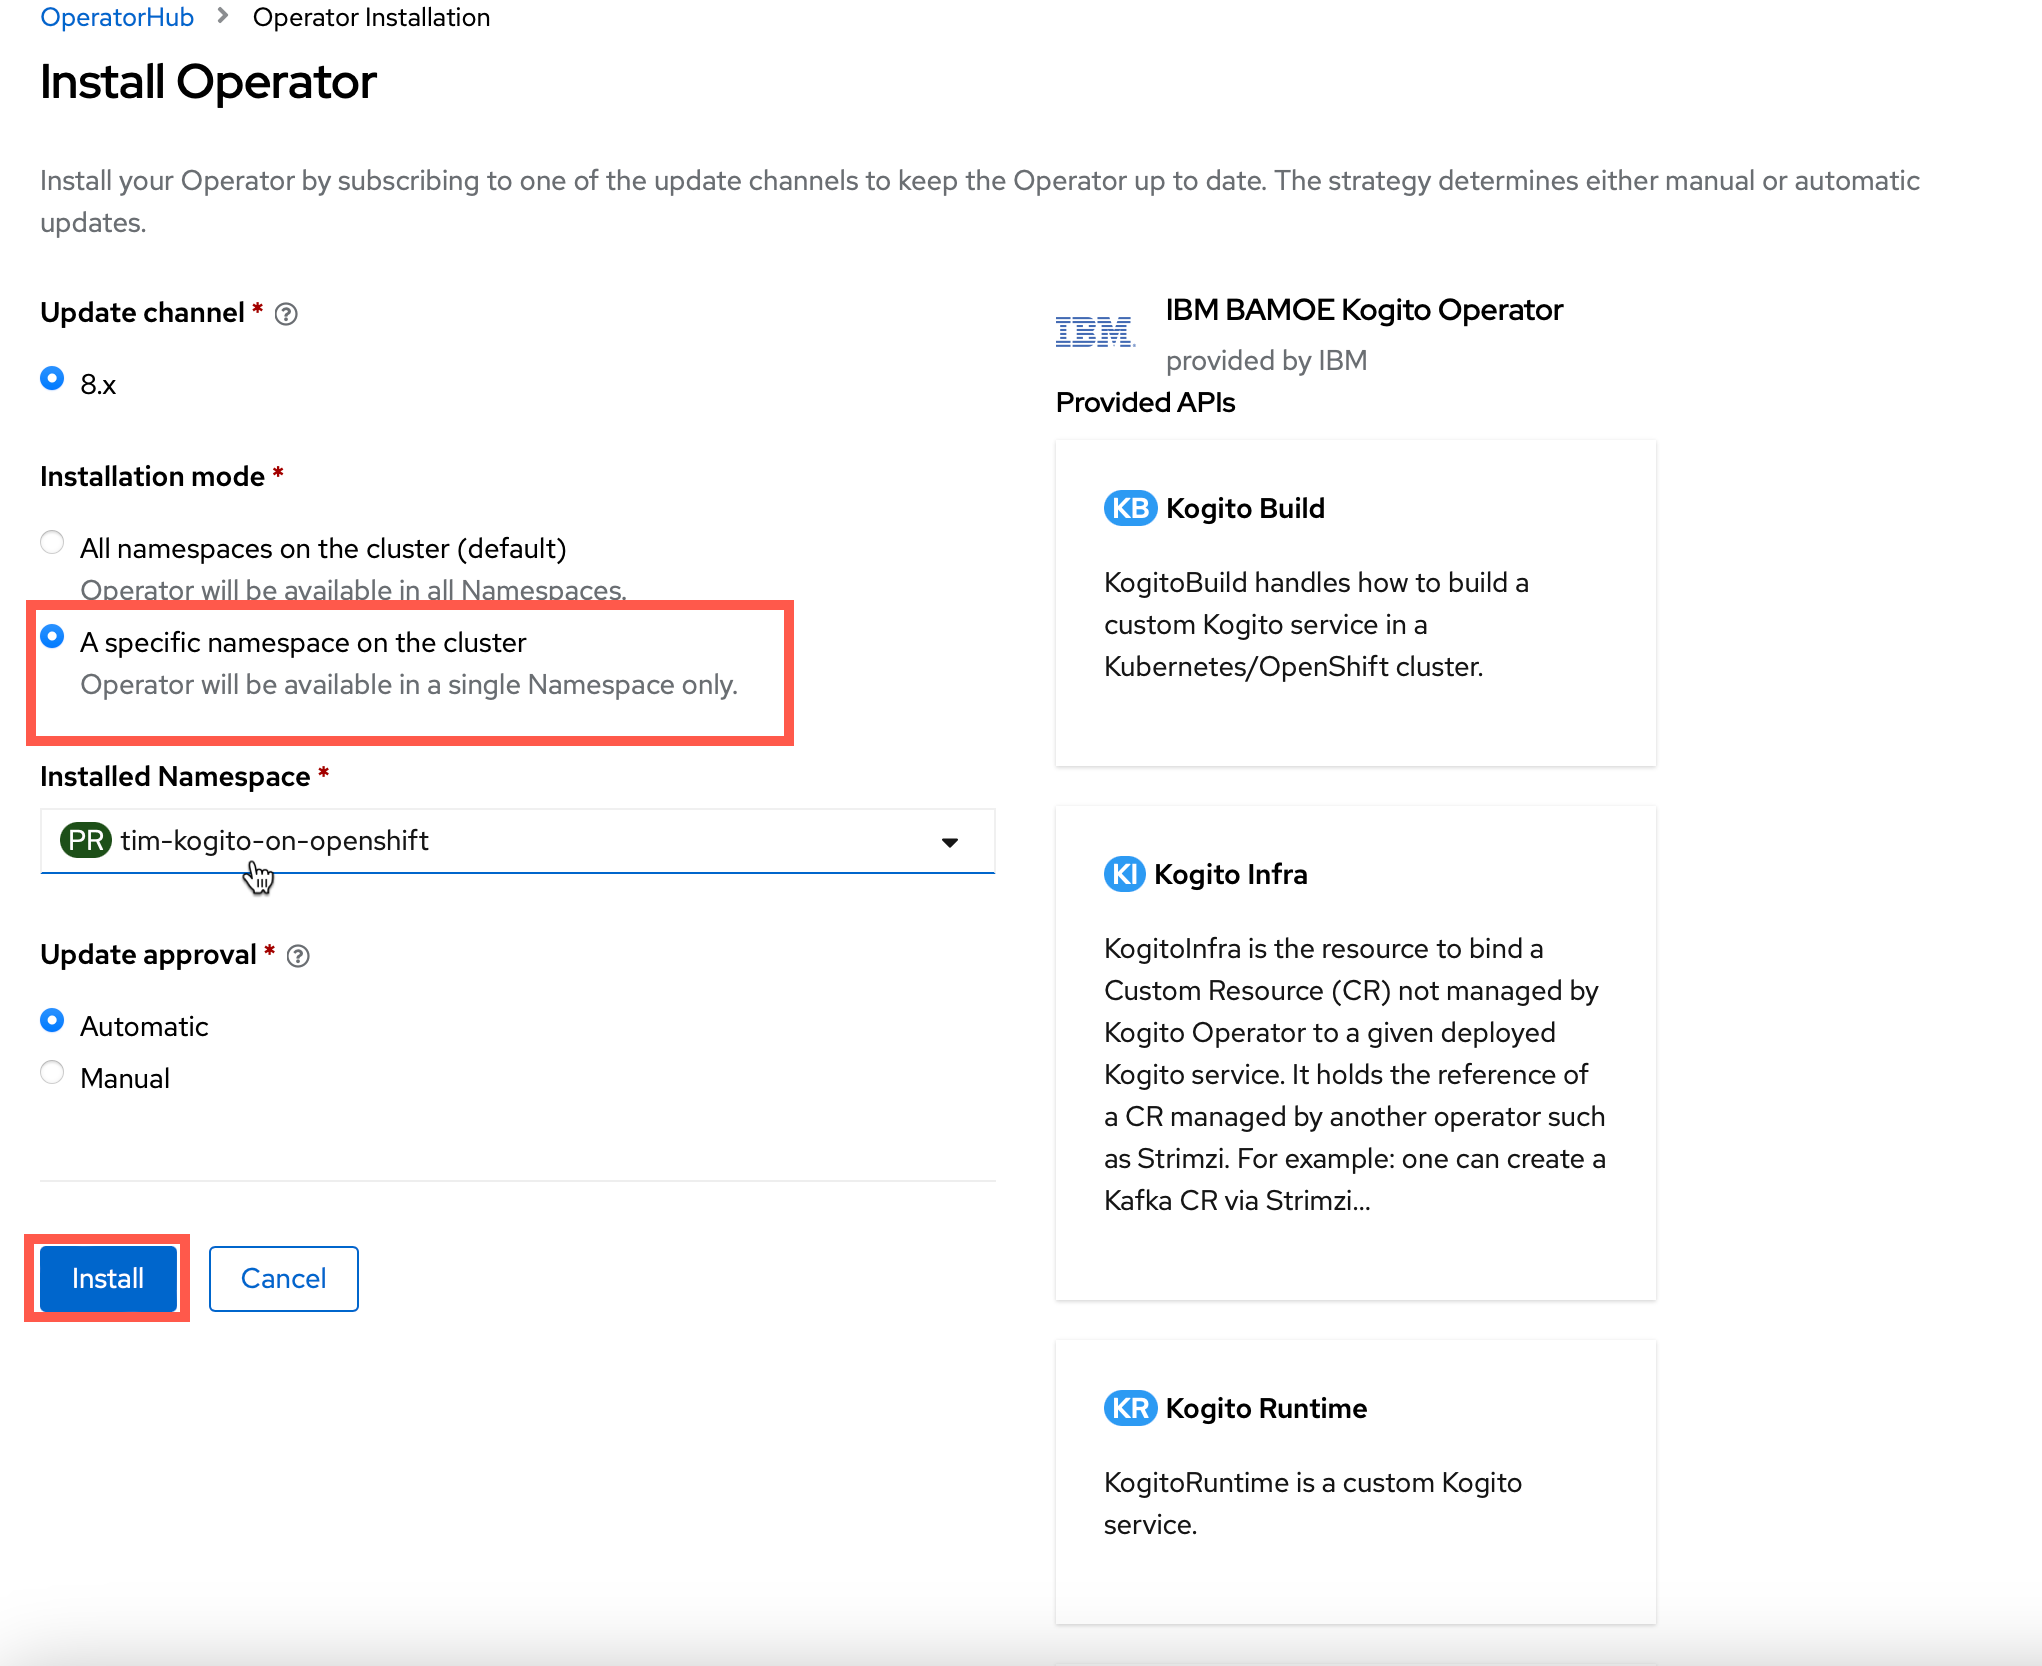The image size is (2042, 1666).
Task: Open the OperatorHub breadcrumb link
Action: click(117, 17)
